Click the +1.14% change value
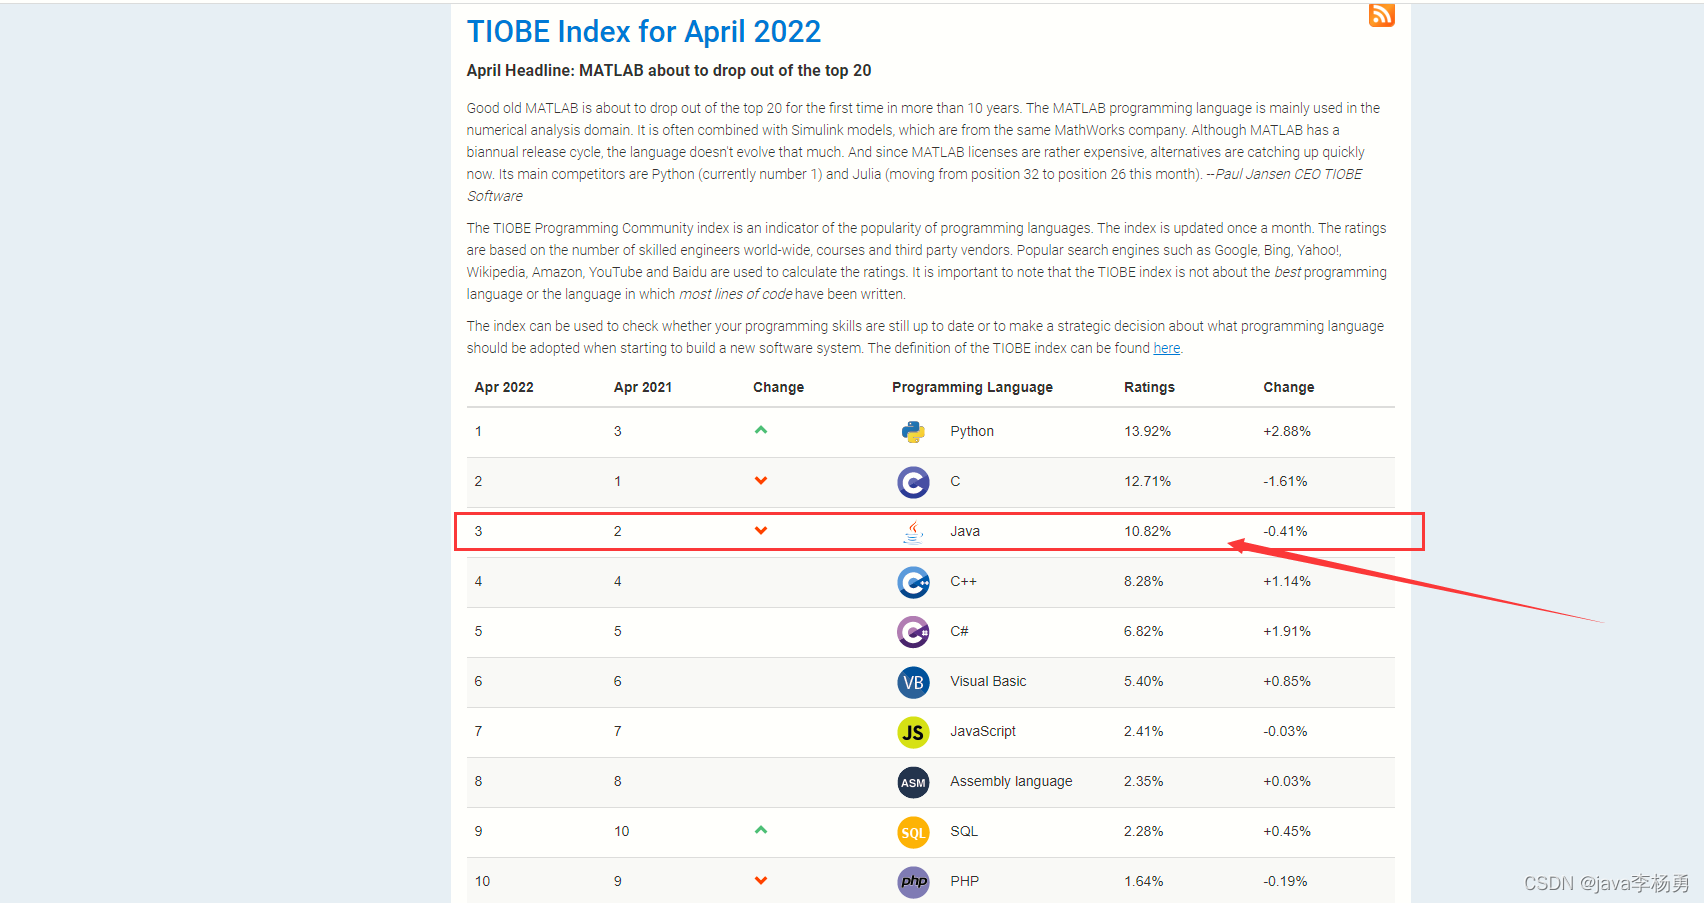 (1287, 581)
